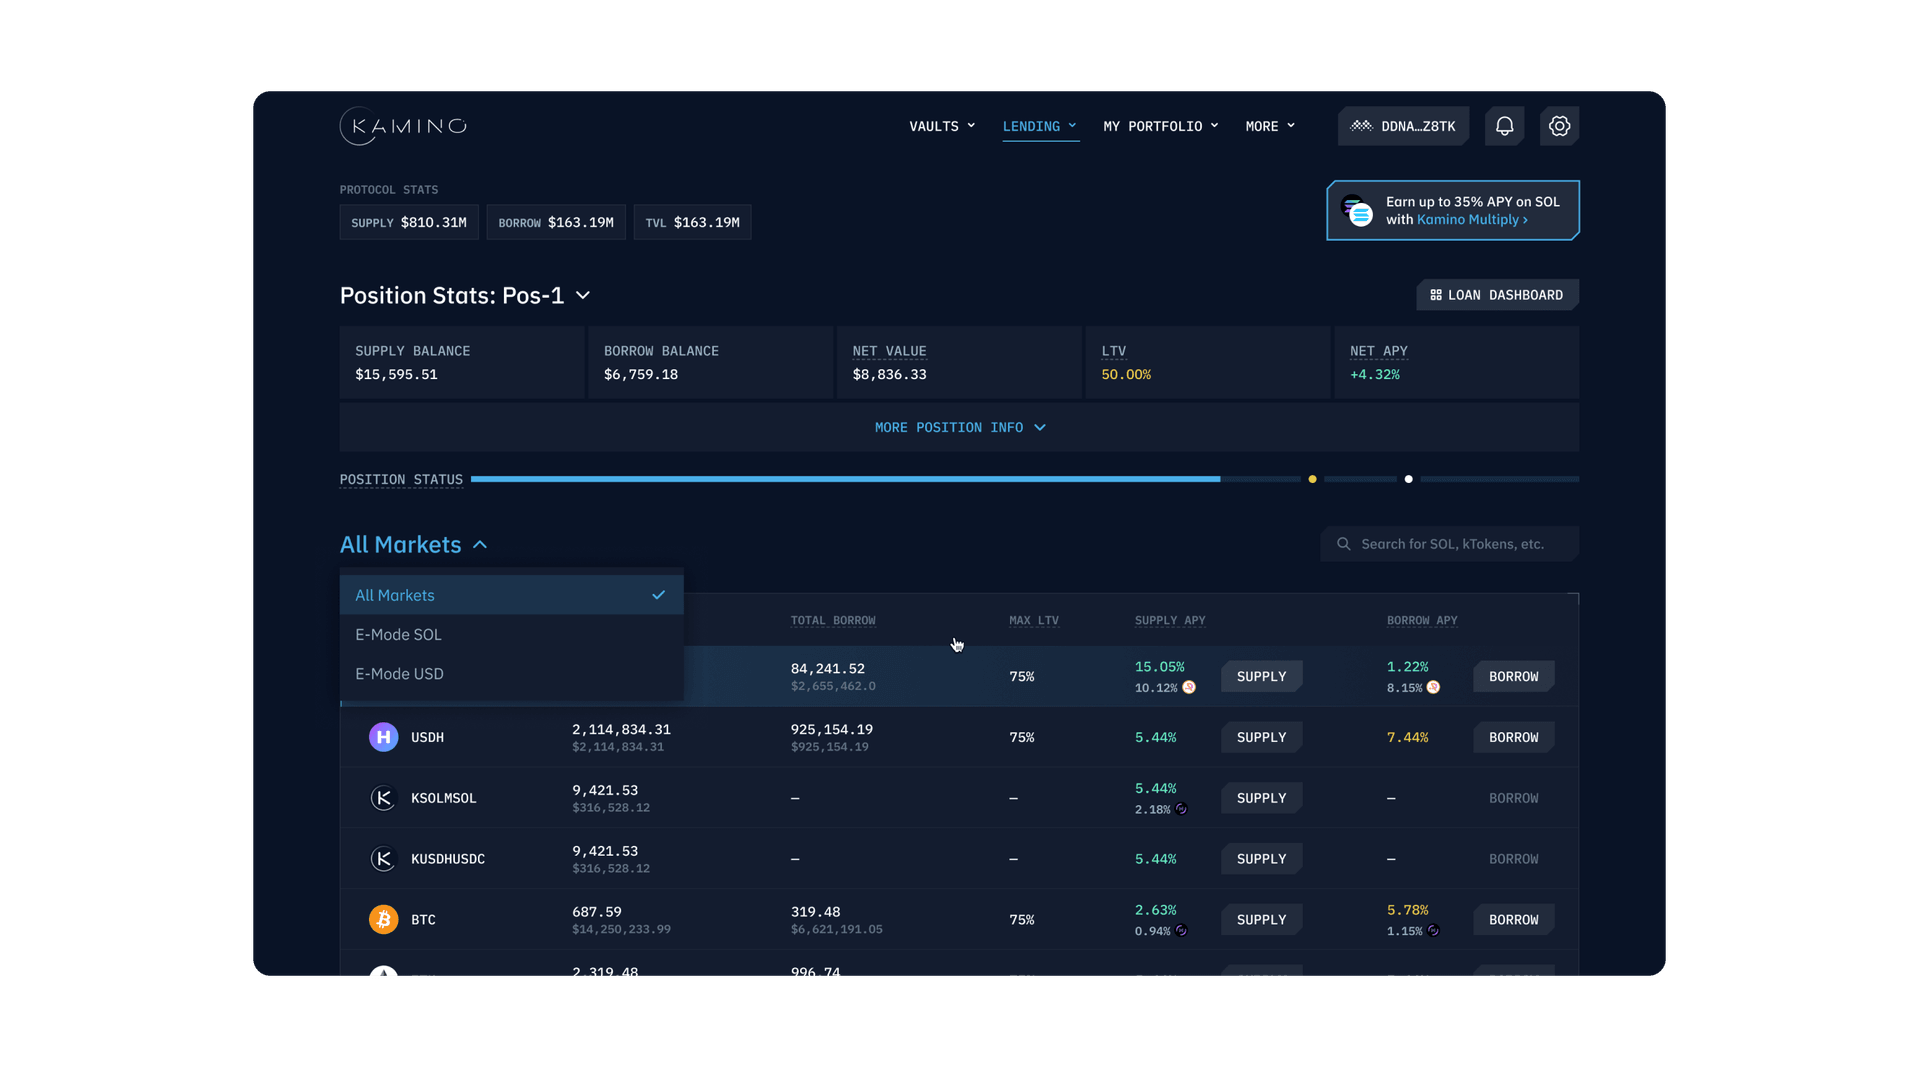Open the My Portfolio menu
This screenshot has width=1920, height=1067.
1161,126
